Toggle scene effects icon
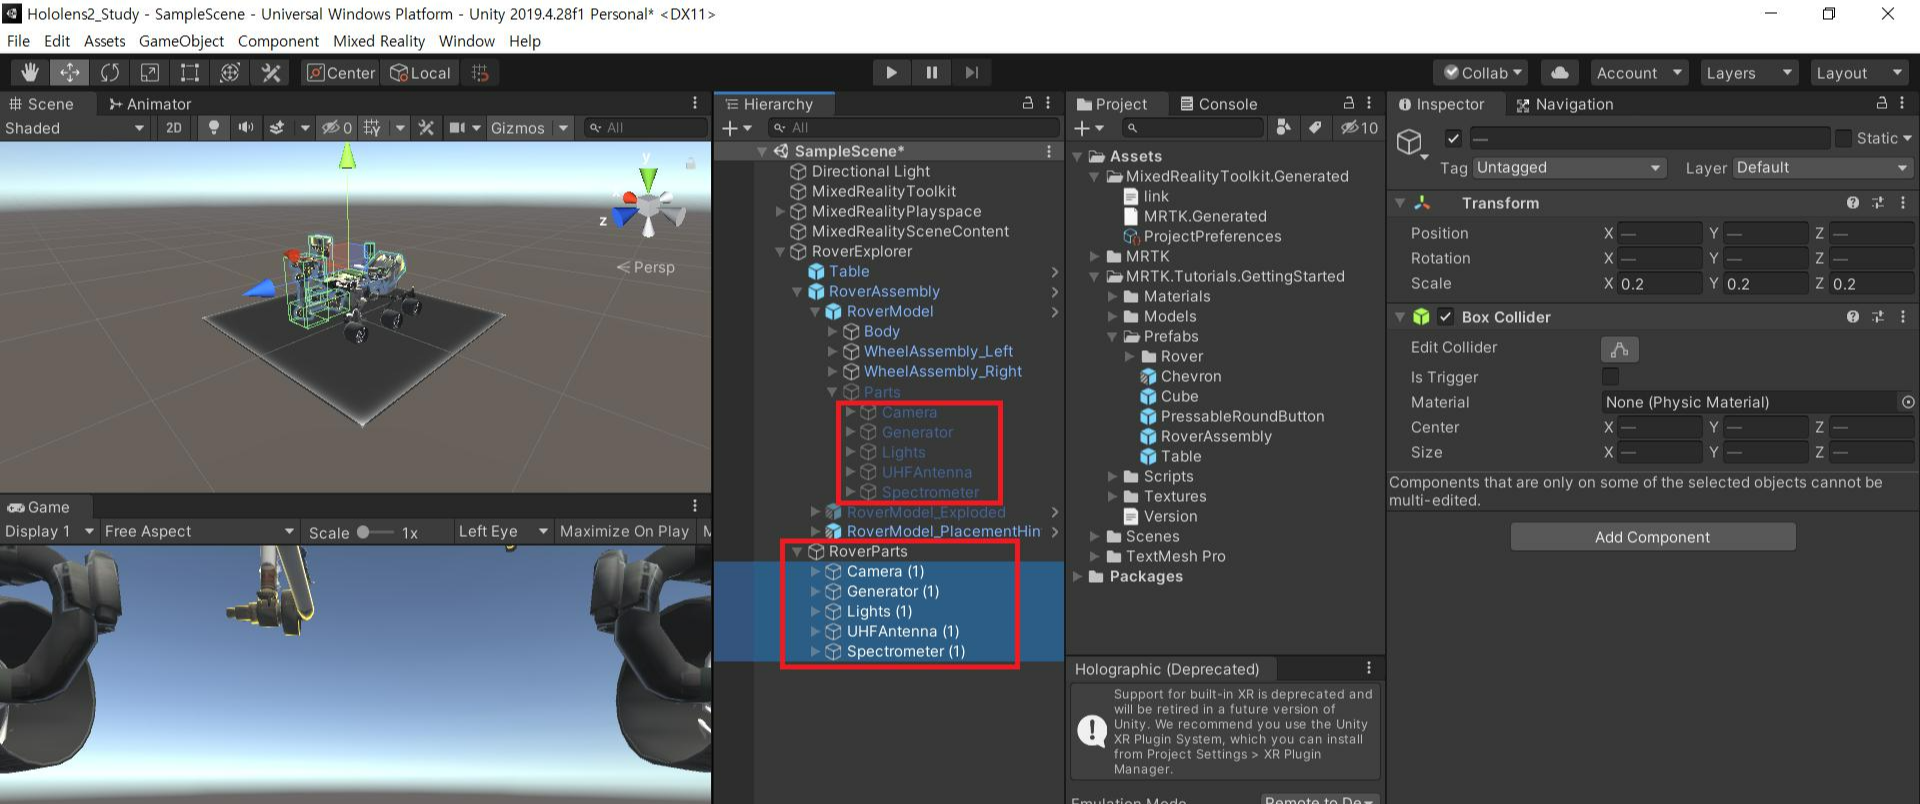The image size is (1920, 804). point(277,128)
